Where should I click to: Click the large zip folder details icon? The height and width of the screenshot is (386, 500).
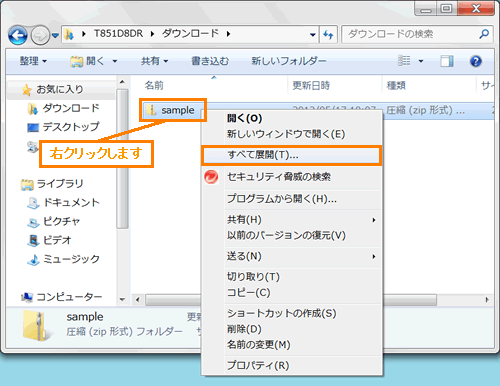pos(37,326)
